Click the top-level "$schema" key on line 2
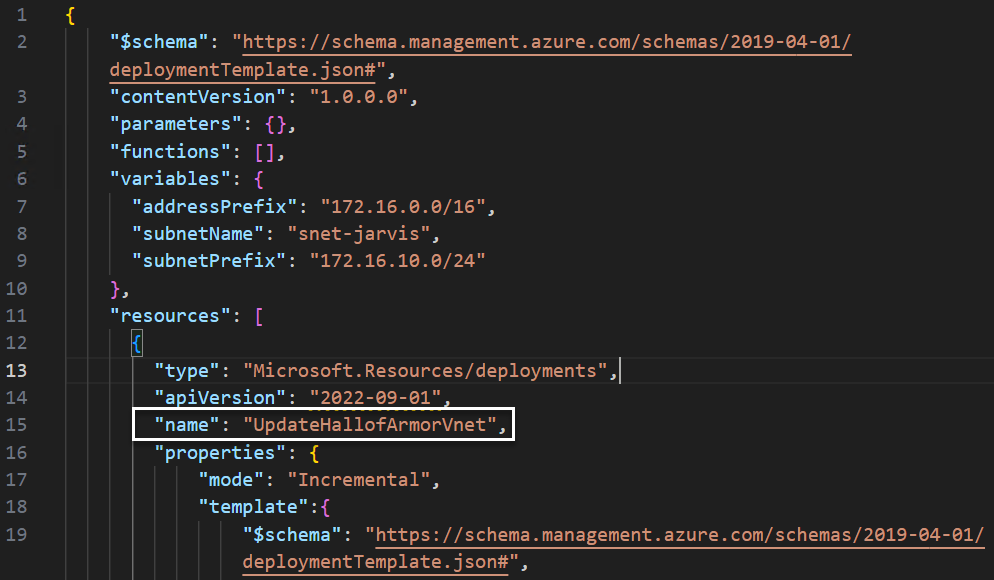 tap(159, 42)
